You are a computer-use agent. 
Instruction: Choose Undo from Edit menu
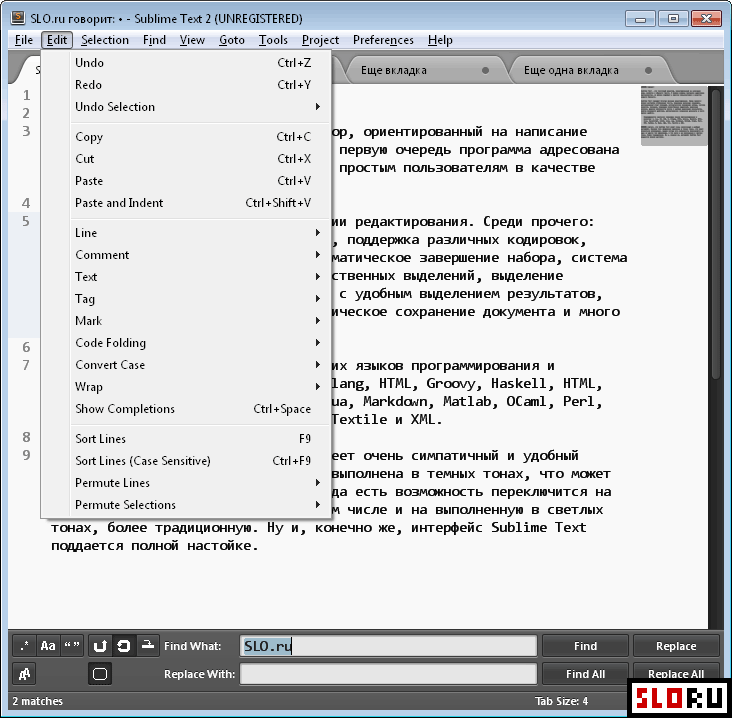tap(186, 63)
